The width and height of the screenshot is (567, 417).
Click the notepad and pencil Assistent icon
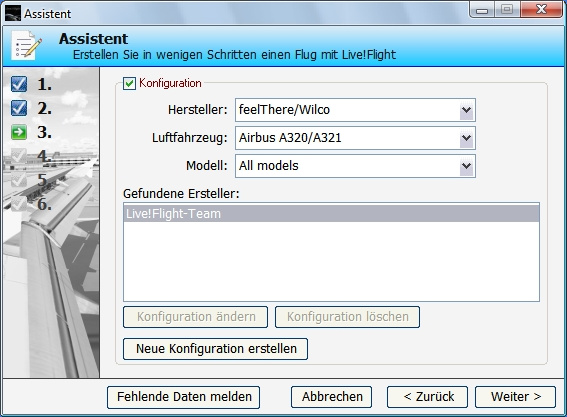tap(26, 45)
